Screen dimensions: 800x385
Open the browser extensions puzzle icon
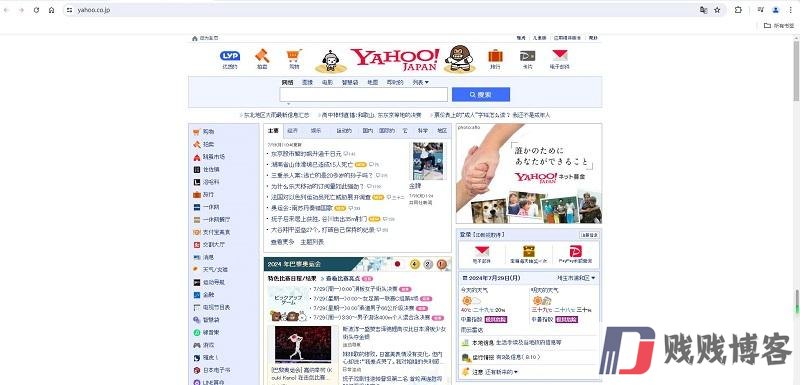tap(738, 10)
